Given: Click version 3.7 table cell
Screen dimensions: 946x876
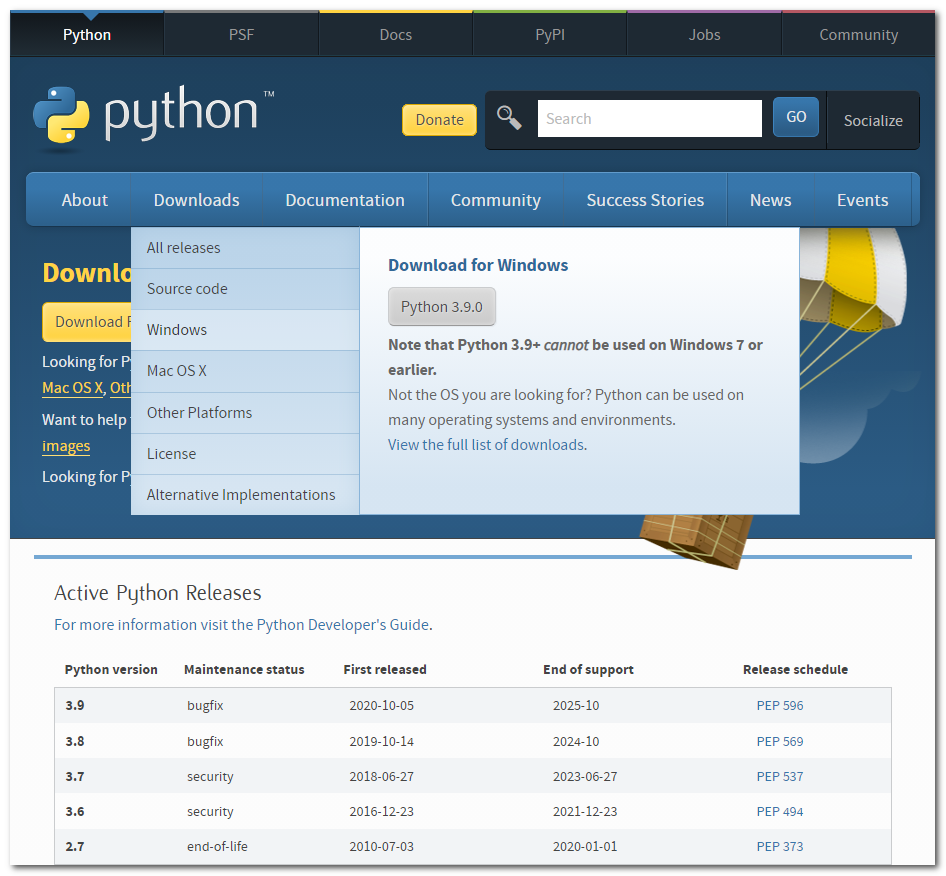Looking at the screenshot, I should click(75, 776).
